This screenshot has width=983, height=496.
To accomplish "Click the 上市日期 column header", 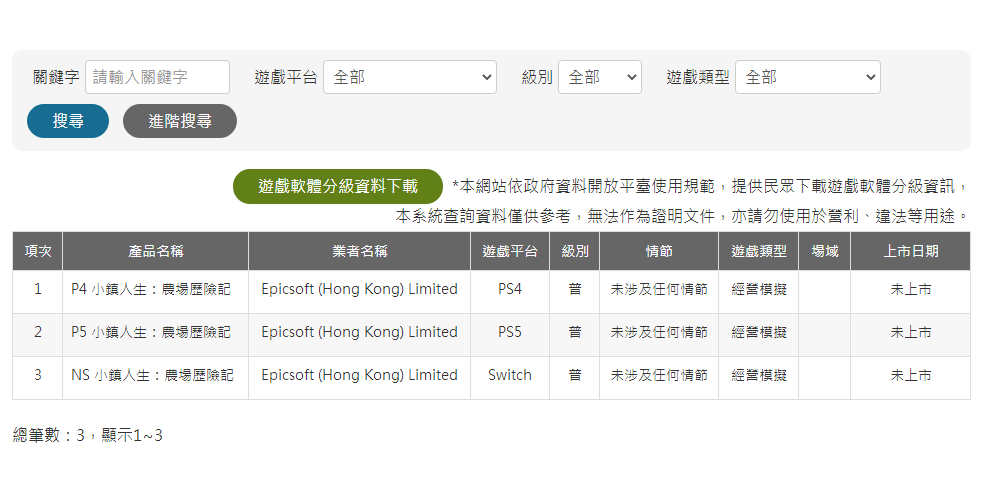I will tap(910, 251).
